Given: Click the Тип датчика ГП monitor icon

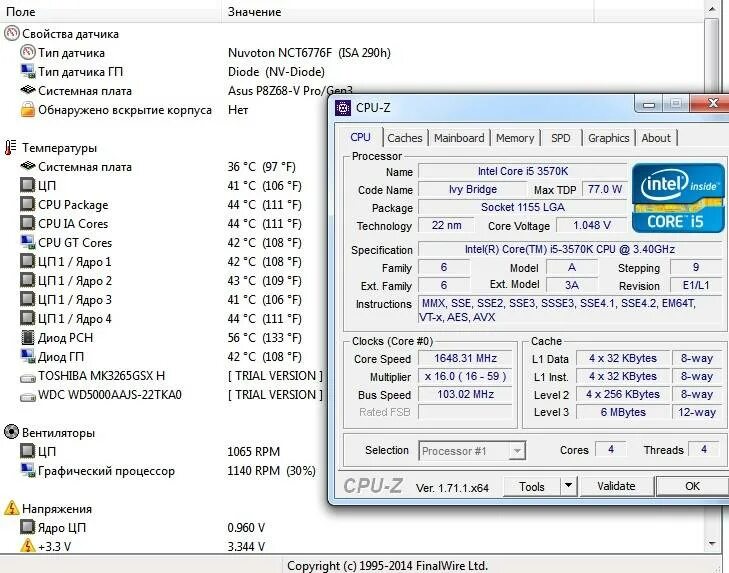Looking at the screenshot, I should [28, 72].
